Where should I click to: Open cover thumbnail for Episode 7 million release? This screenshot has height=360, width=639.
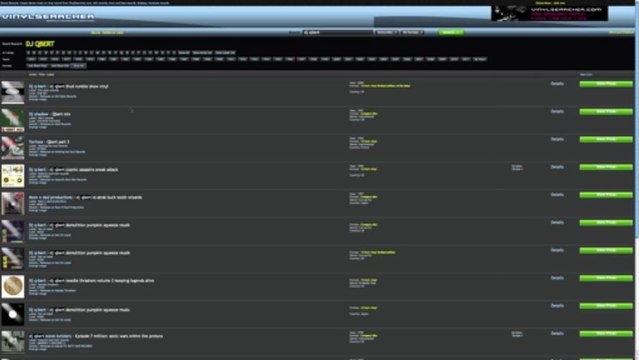tap(13, 342)
